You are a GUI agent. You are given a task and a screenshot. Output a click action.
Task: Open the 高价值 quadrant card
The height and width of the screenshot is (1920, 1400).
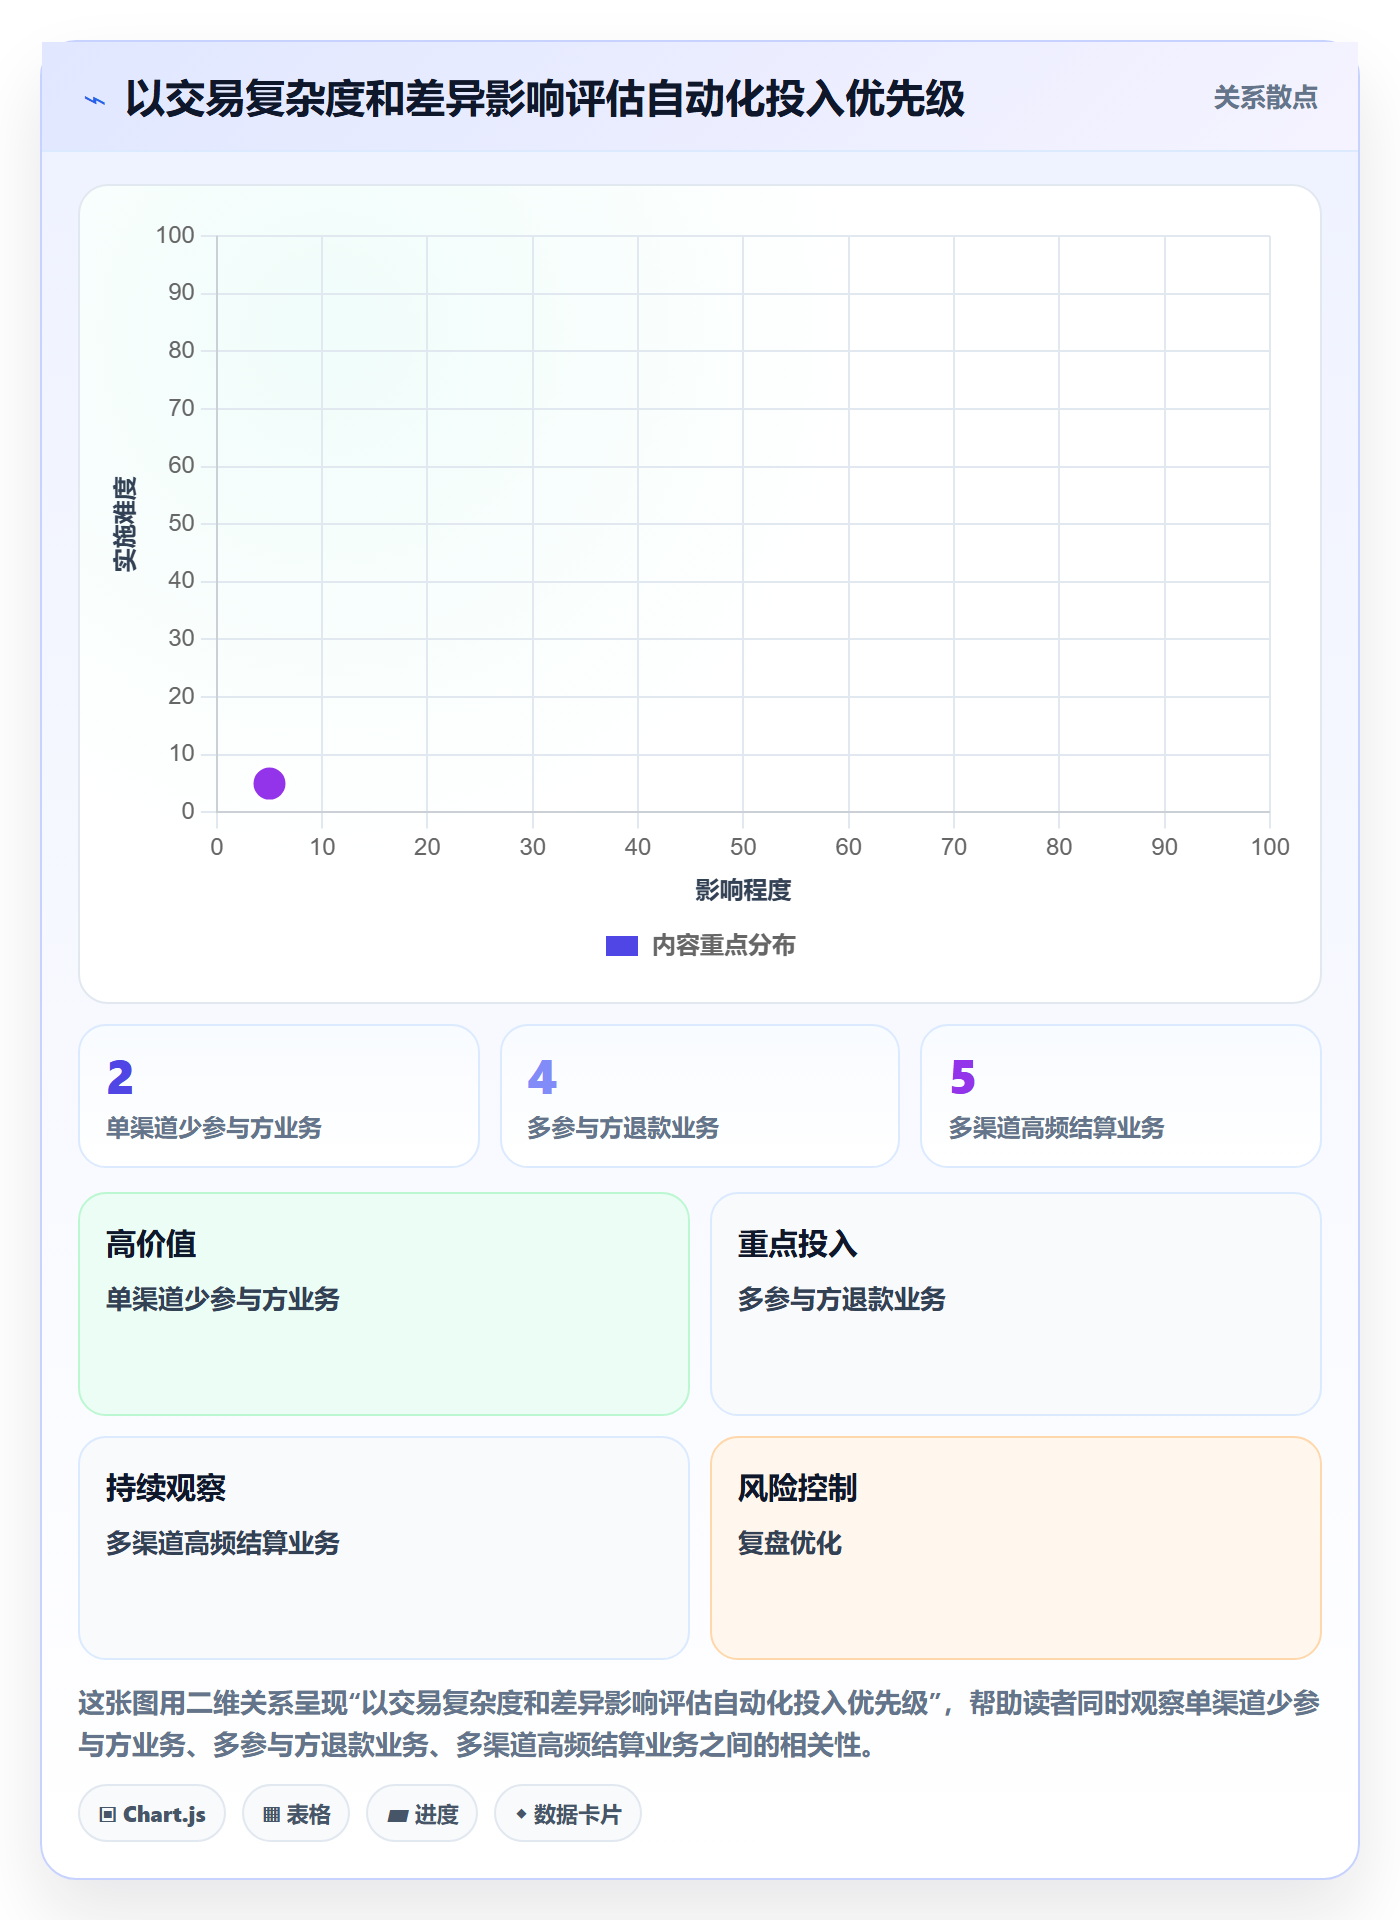[x=384, y=1304]
